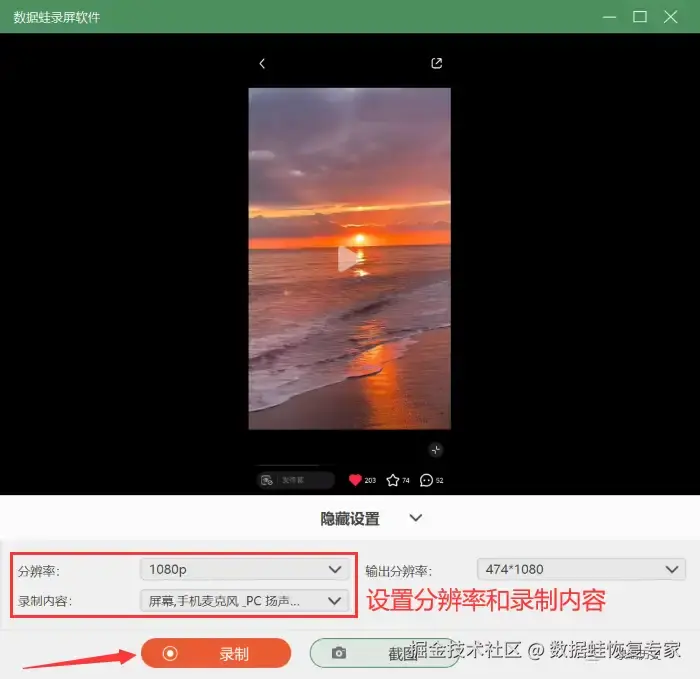Open comments bubble icon
The width and height of the screenshot is (700, 679).
[x=426, y=480]
